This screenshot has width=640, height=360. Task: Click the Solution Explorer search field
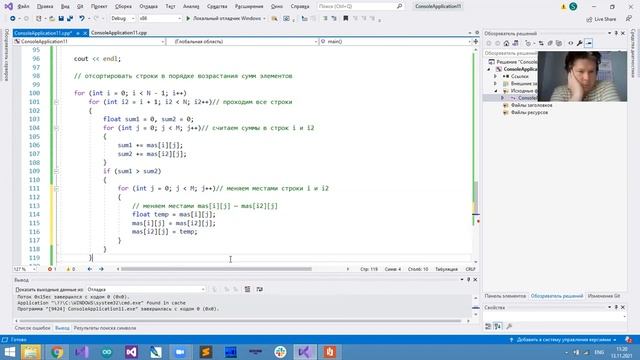pyautogui.click(x=510, y=53)
